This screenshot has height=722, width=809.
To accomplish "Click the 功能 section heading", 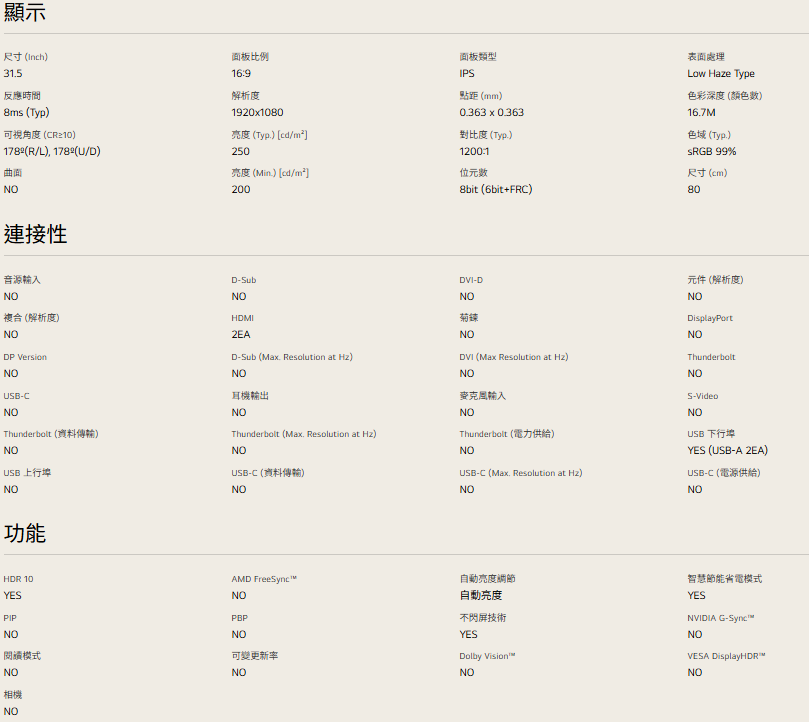I will click(x=25, y=533).
